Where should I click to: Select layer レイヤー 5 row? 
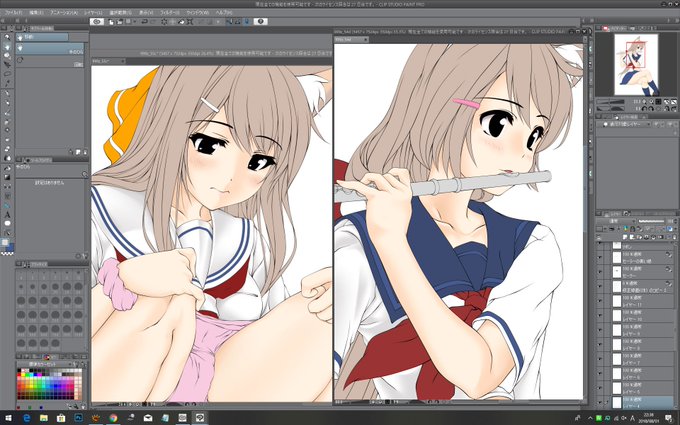tap(635, 388)
